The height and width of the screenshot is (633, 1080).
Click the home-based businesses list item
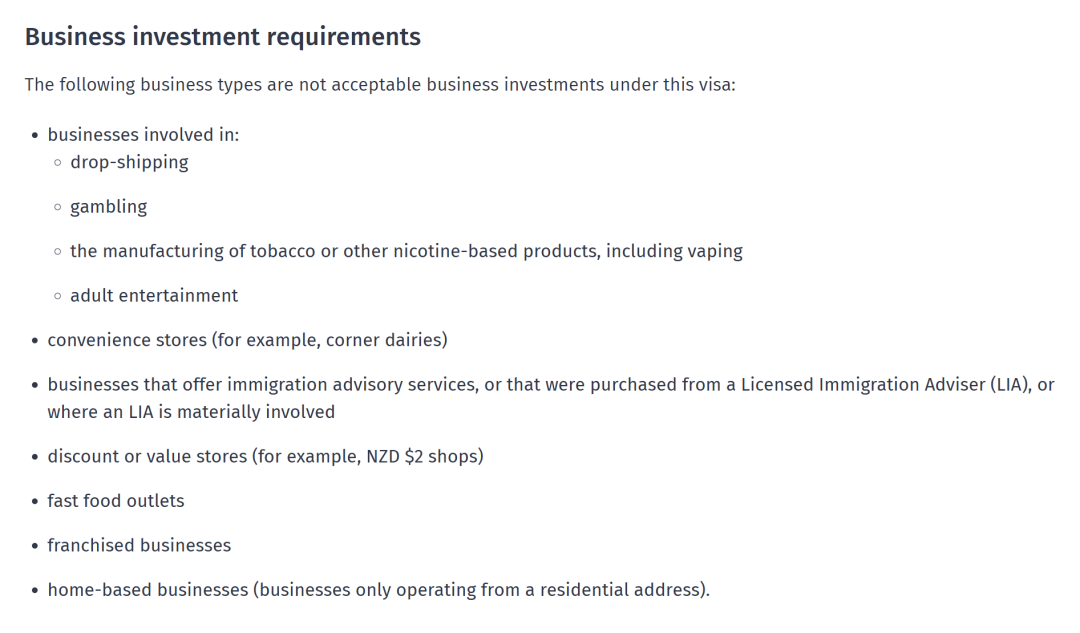378,590
